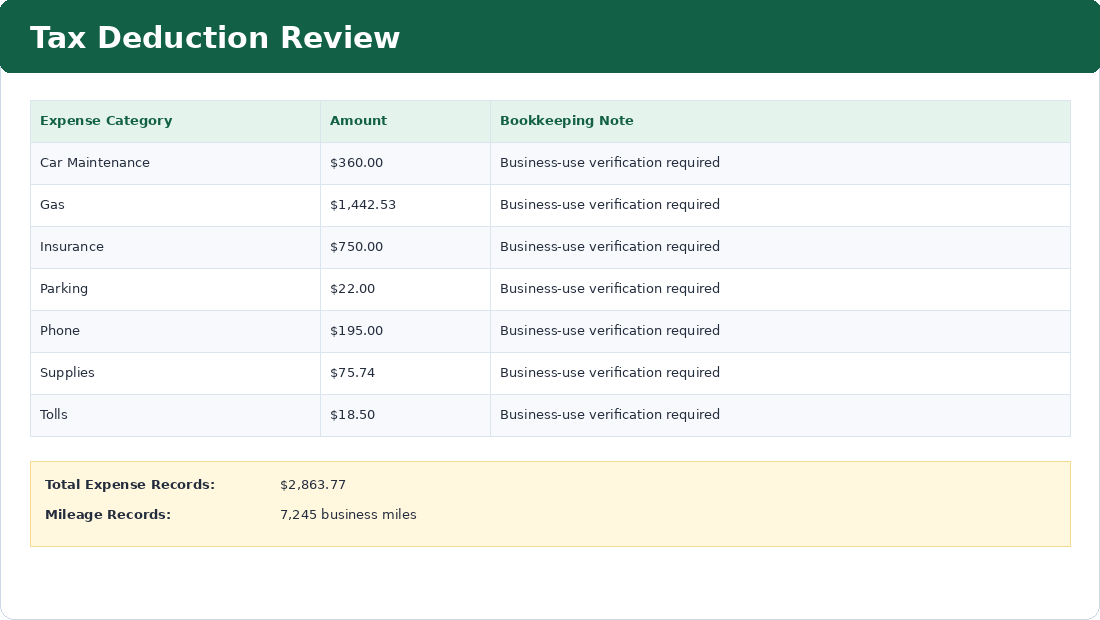This screenshot has width=1100, height=620.
Task: Select the $75.74 amount
Action: tap(352, 372)
